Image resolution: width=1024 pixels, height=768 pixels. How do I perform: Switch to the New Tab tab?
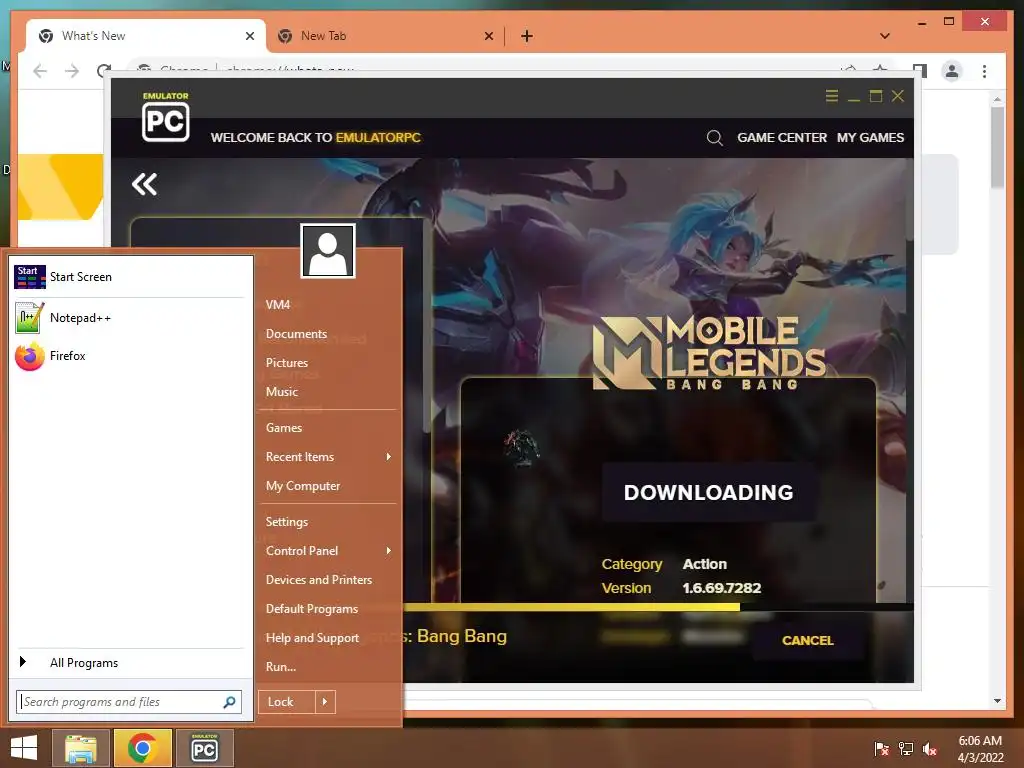(x=385, y=36)
